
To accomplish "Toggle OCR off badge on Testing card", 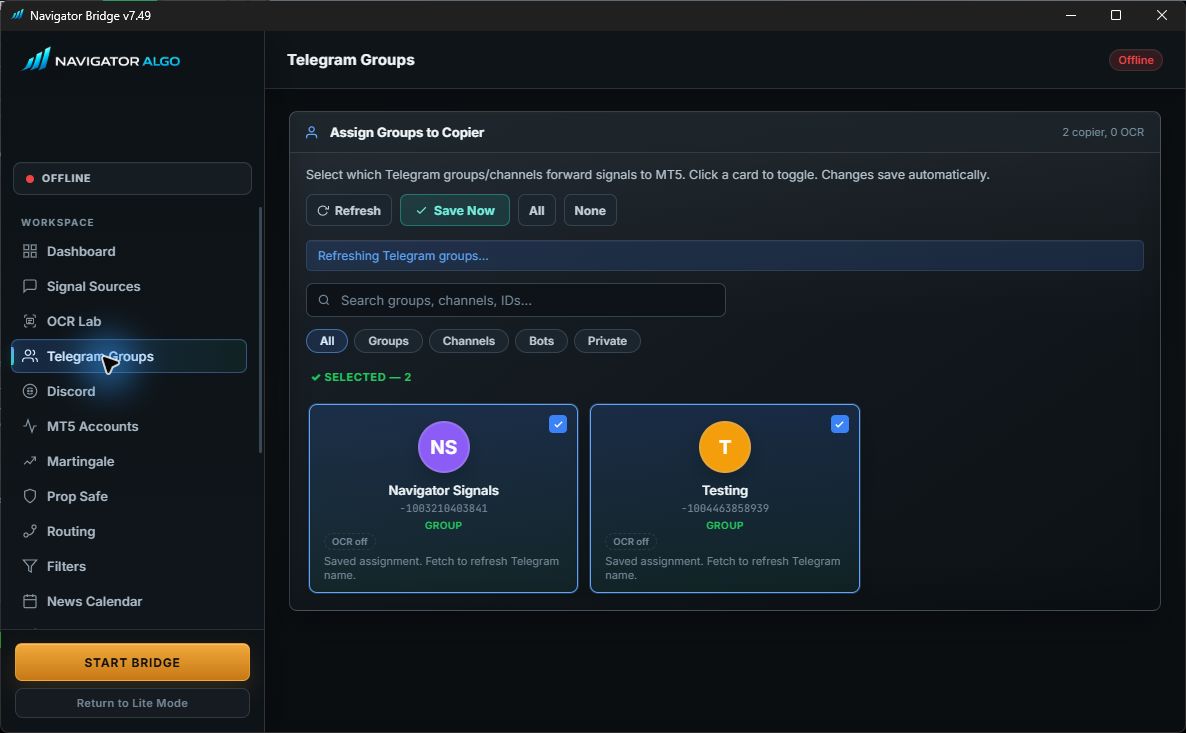I will click(x=631, y=542).
